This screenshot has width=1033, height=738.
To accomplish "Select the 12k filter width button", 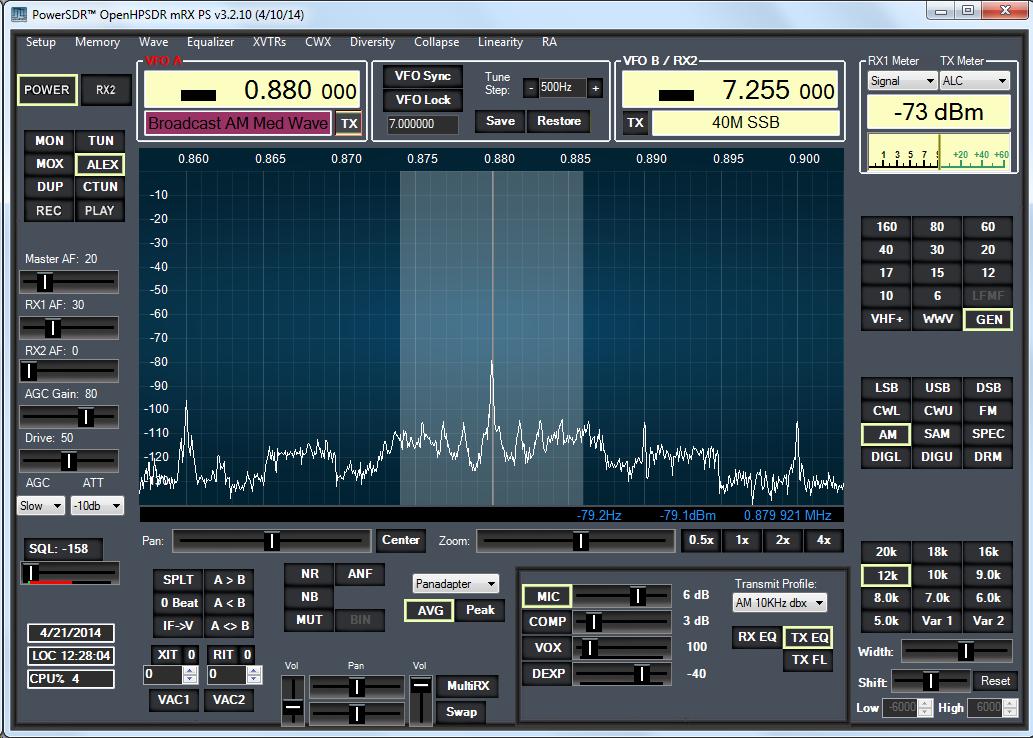I will 886,575.
